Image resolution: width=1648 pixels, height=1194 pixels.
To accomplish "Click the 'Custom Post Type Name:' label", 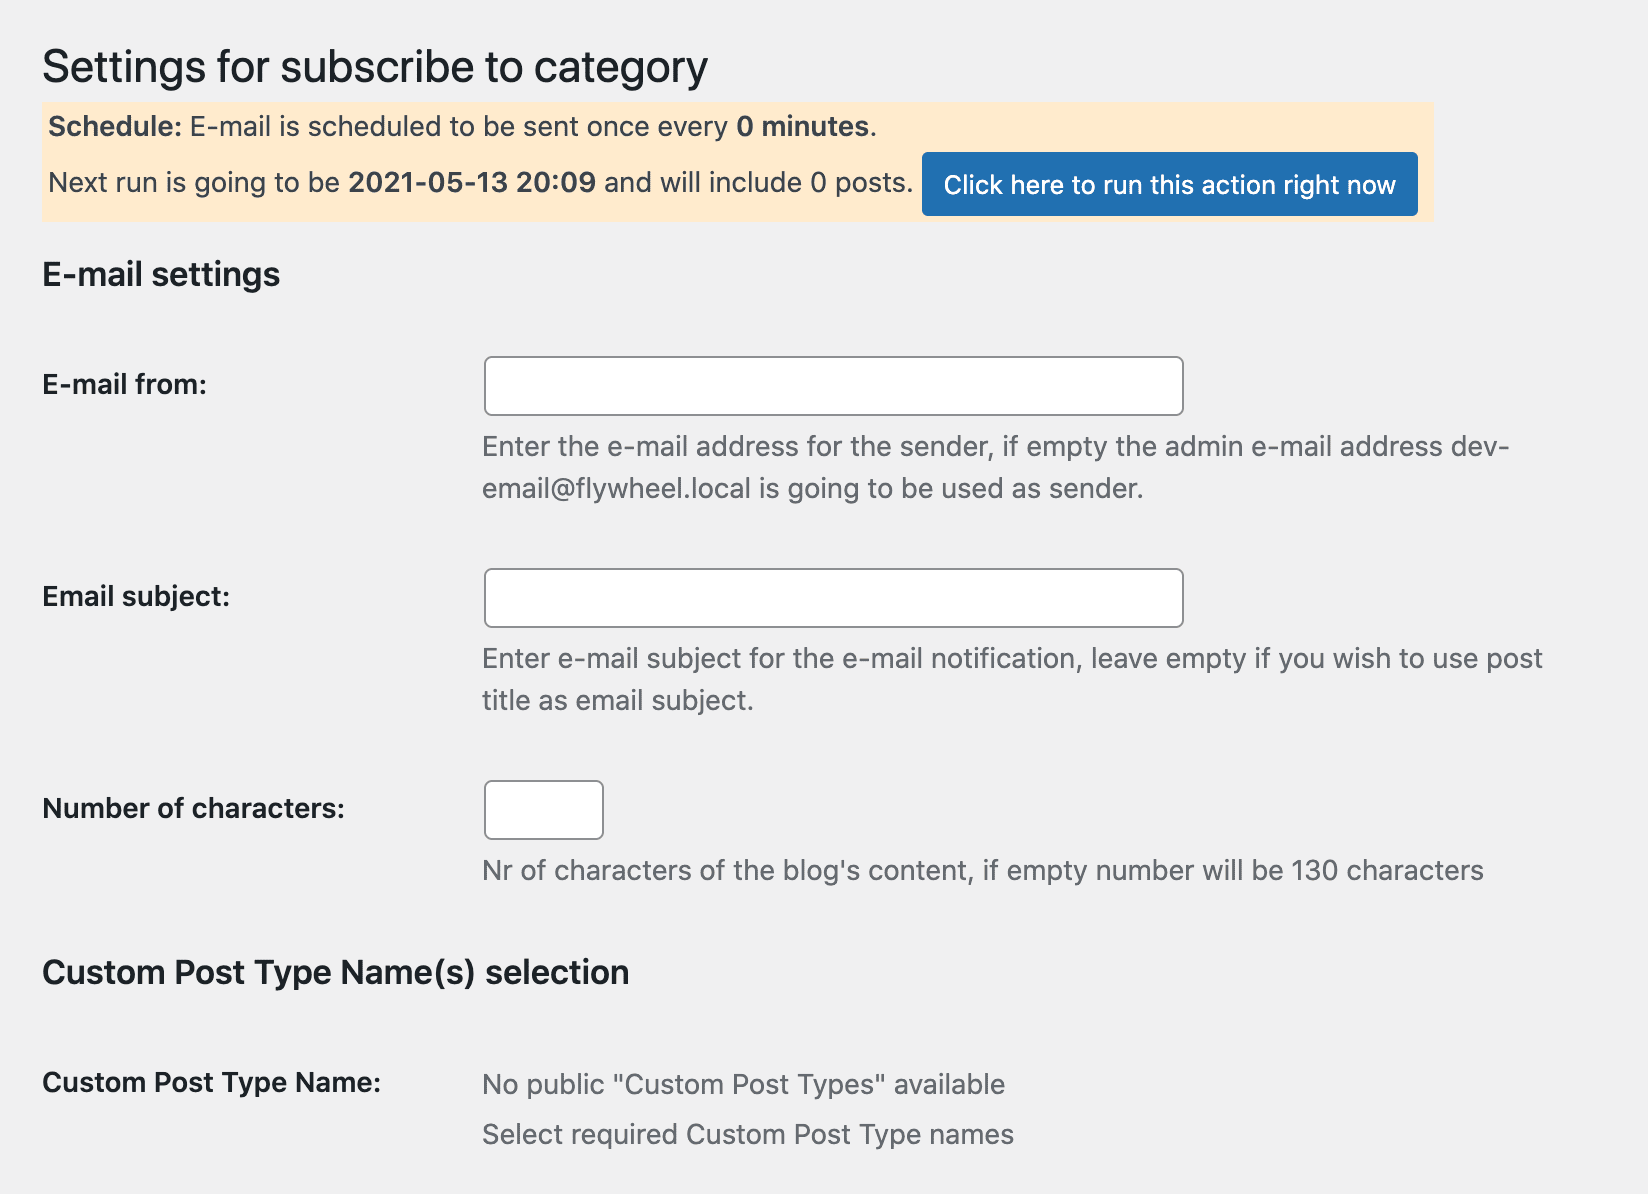I will 210,1082.
